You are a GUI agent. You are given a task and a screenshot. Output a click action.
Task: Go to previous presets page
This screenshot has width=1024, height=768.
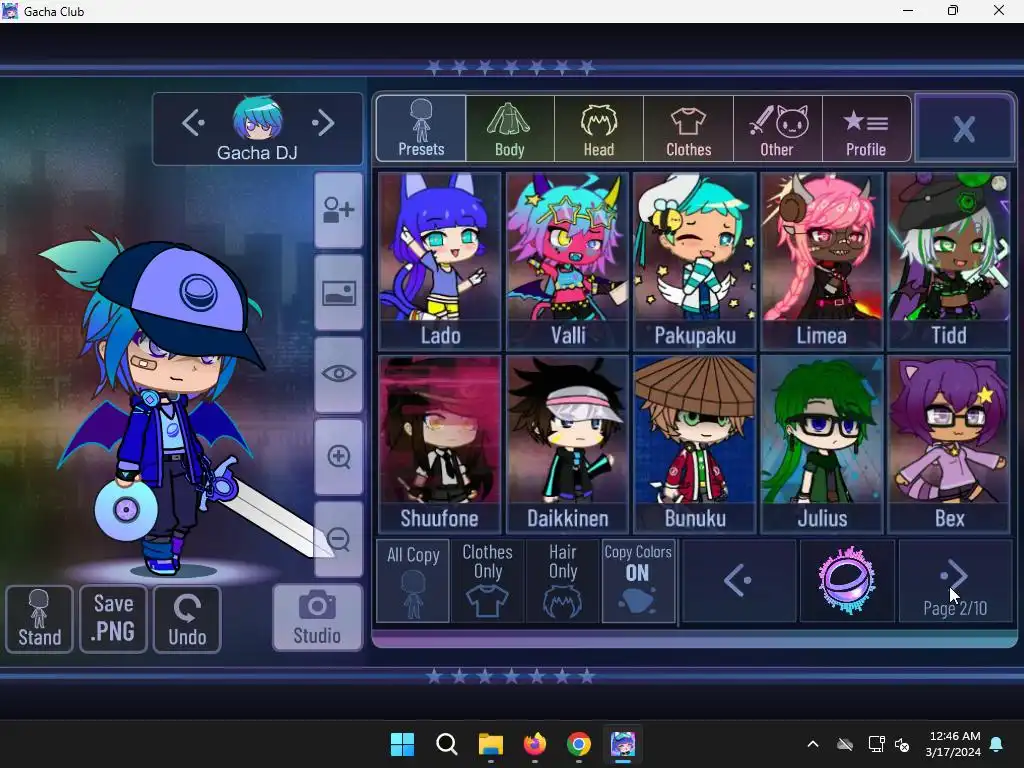pyautogui.click(x=739, y=580)
